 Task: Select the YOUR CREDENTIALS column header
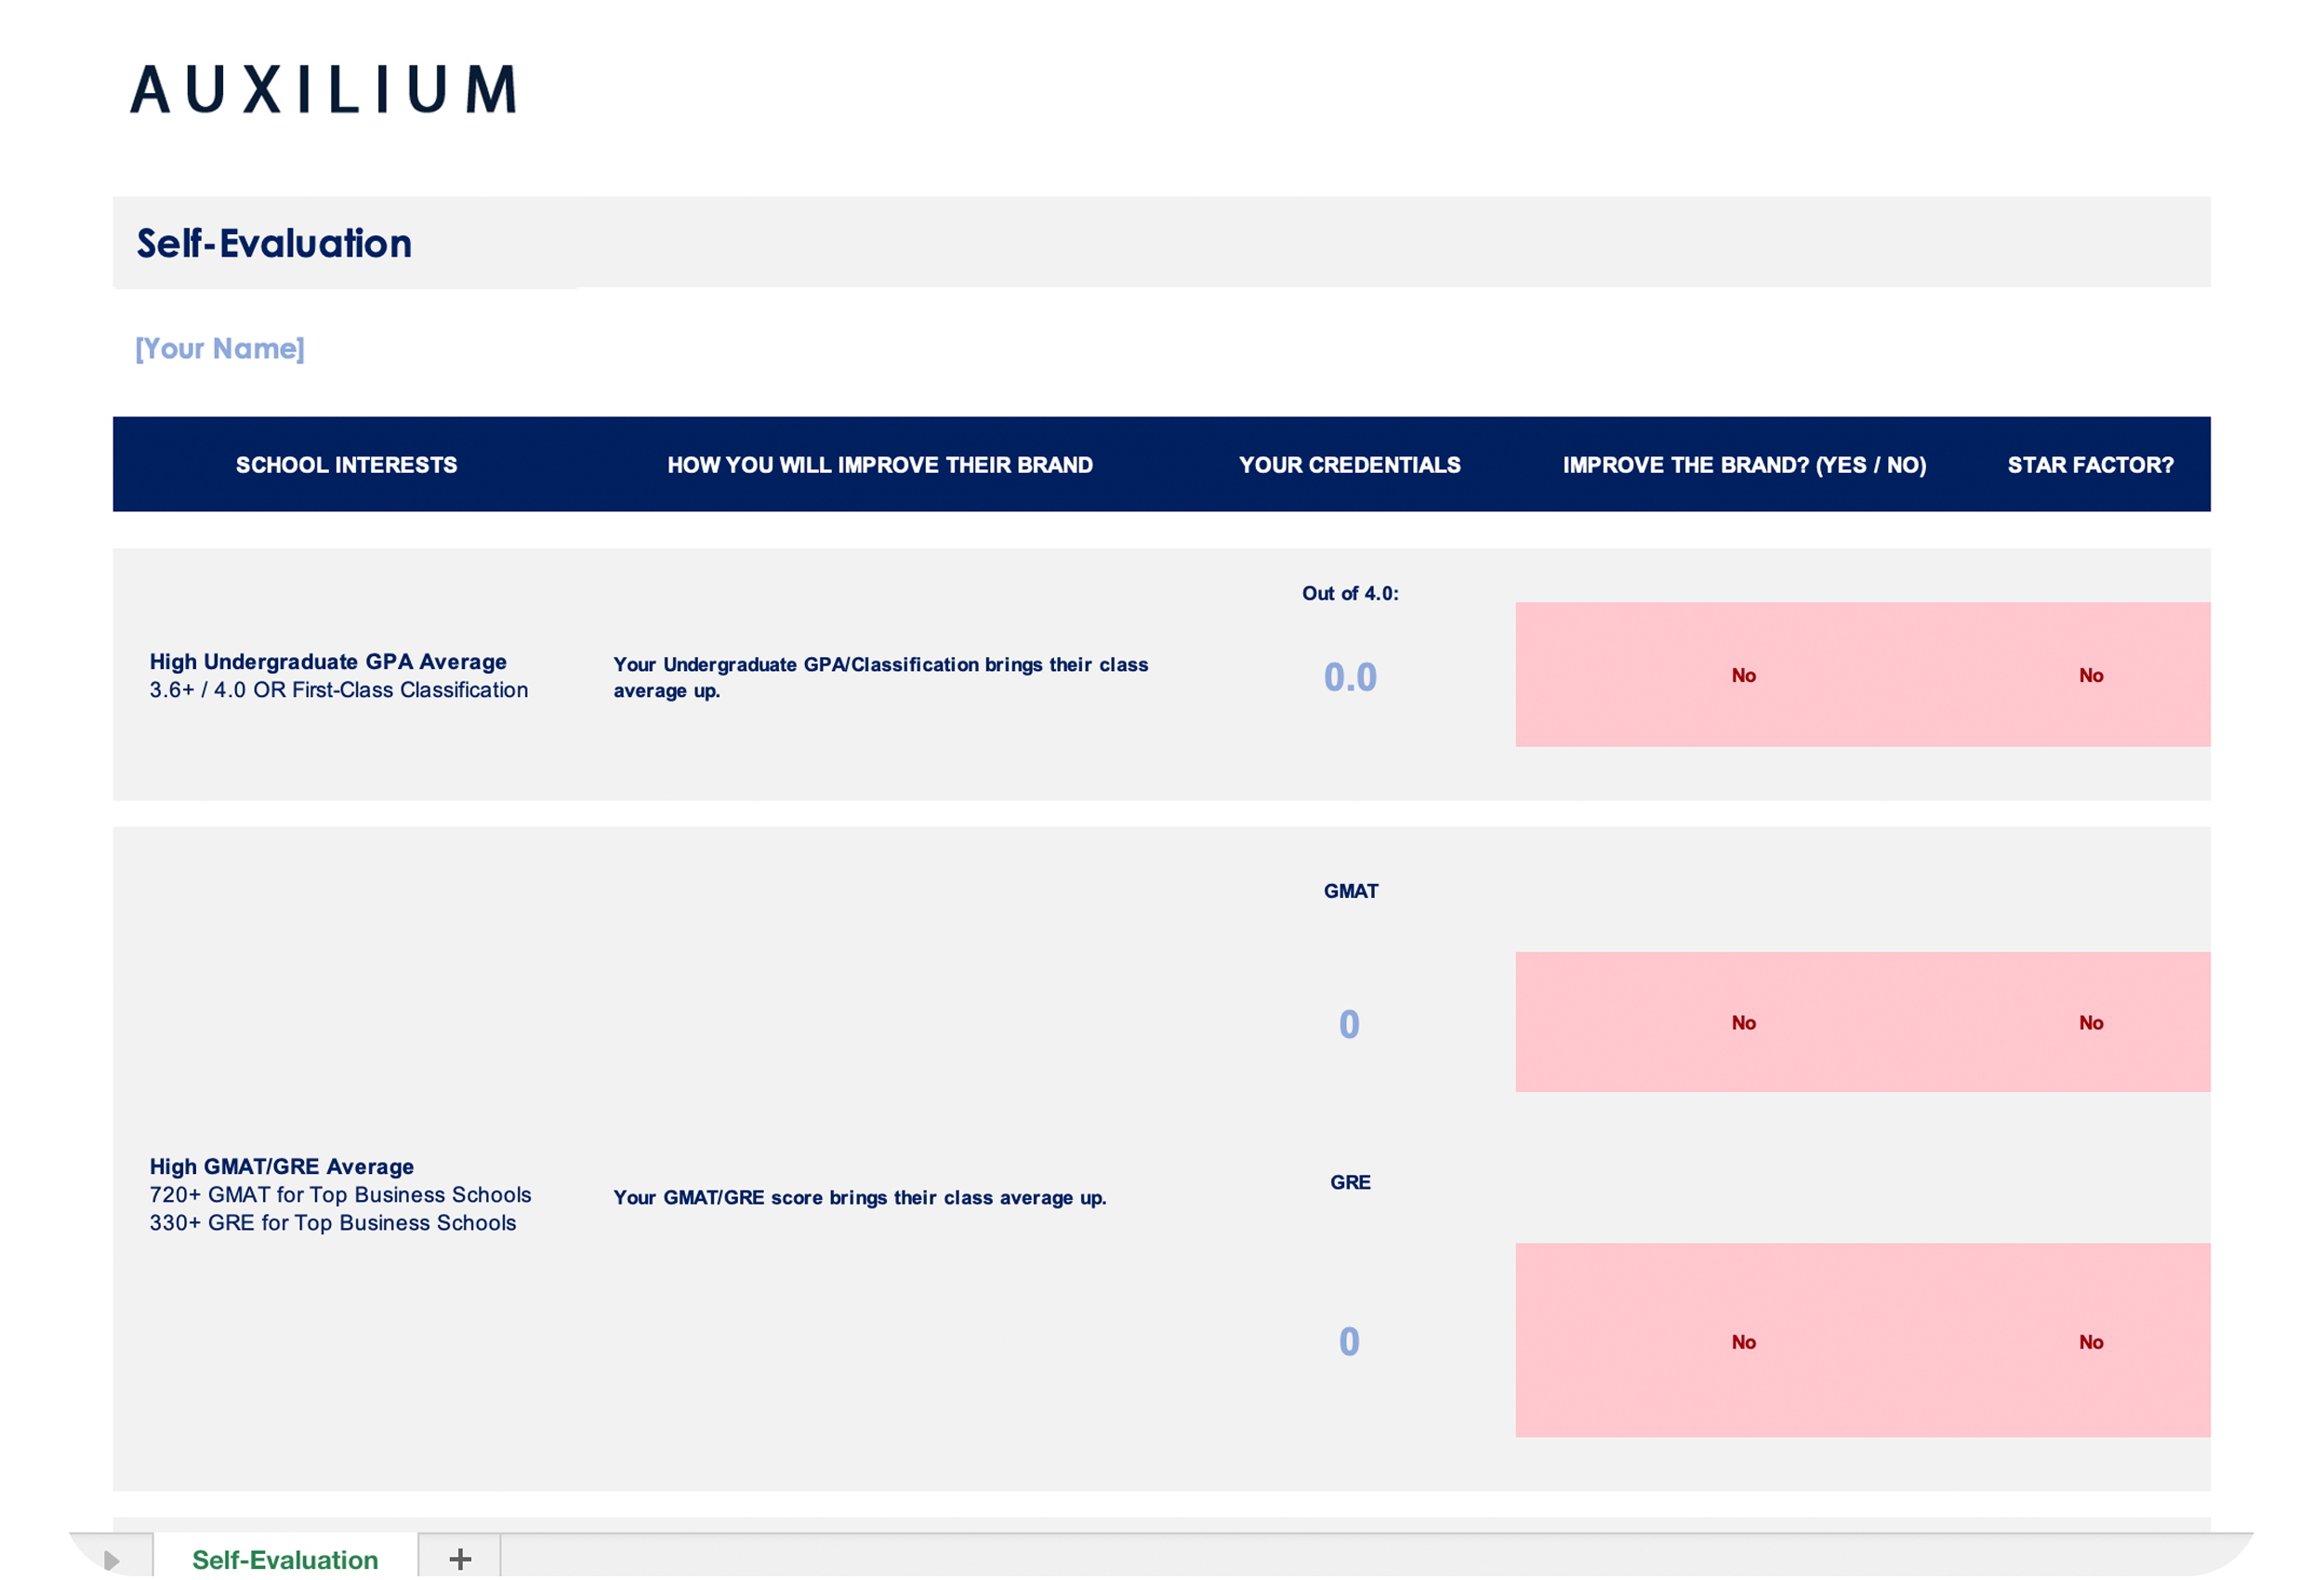click(1349, 465)
